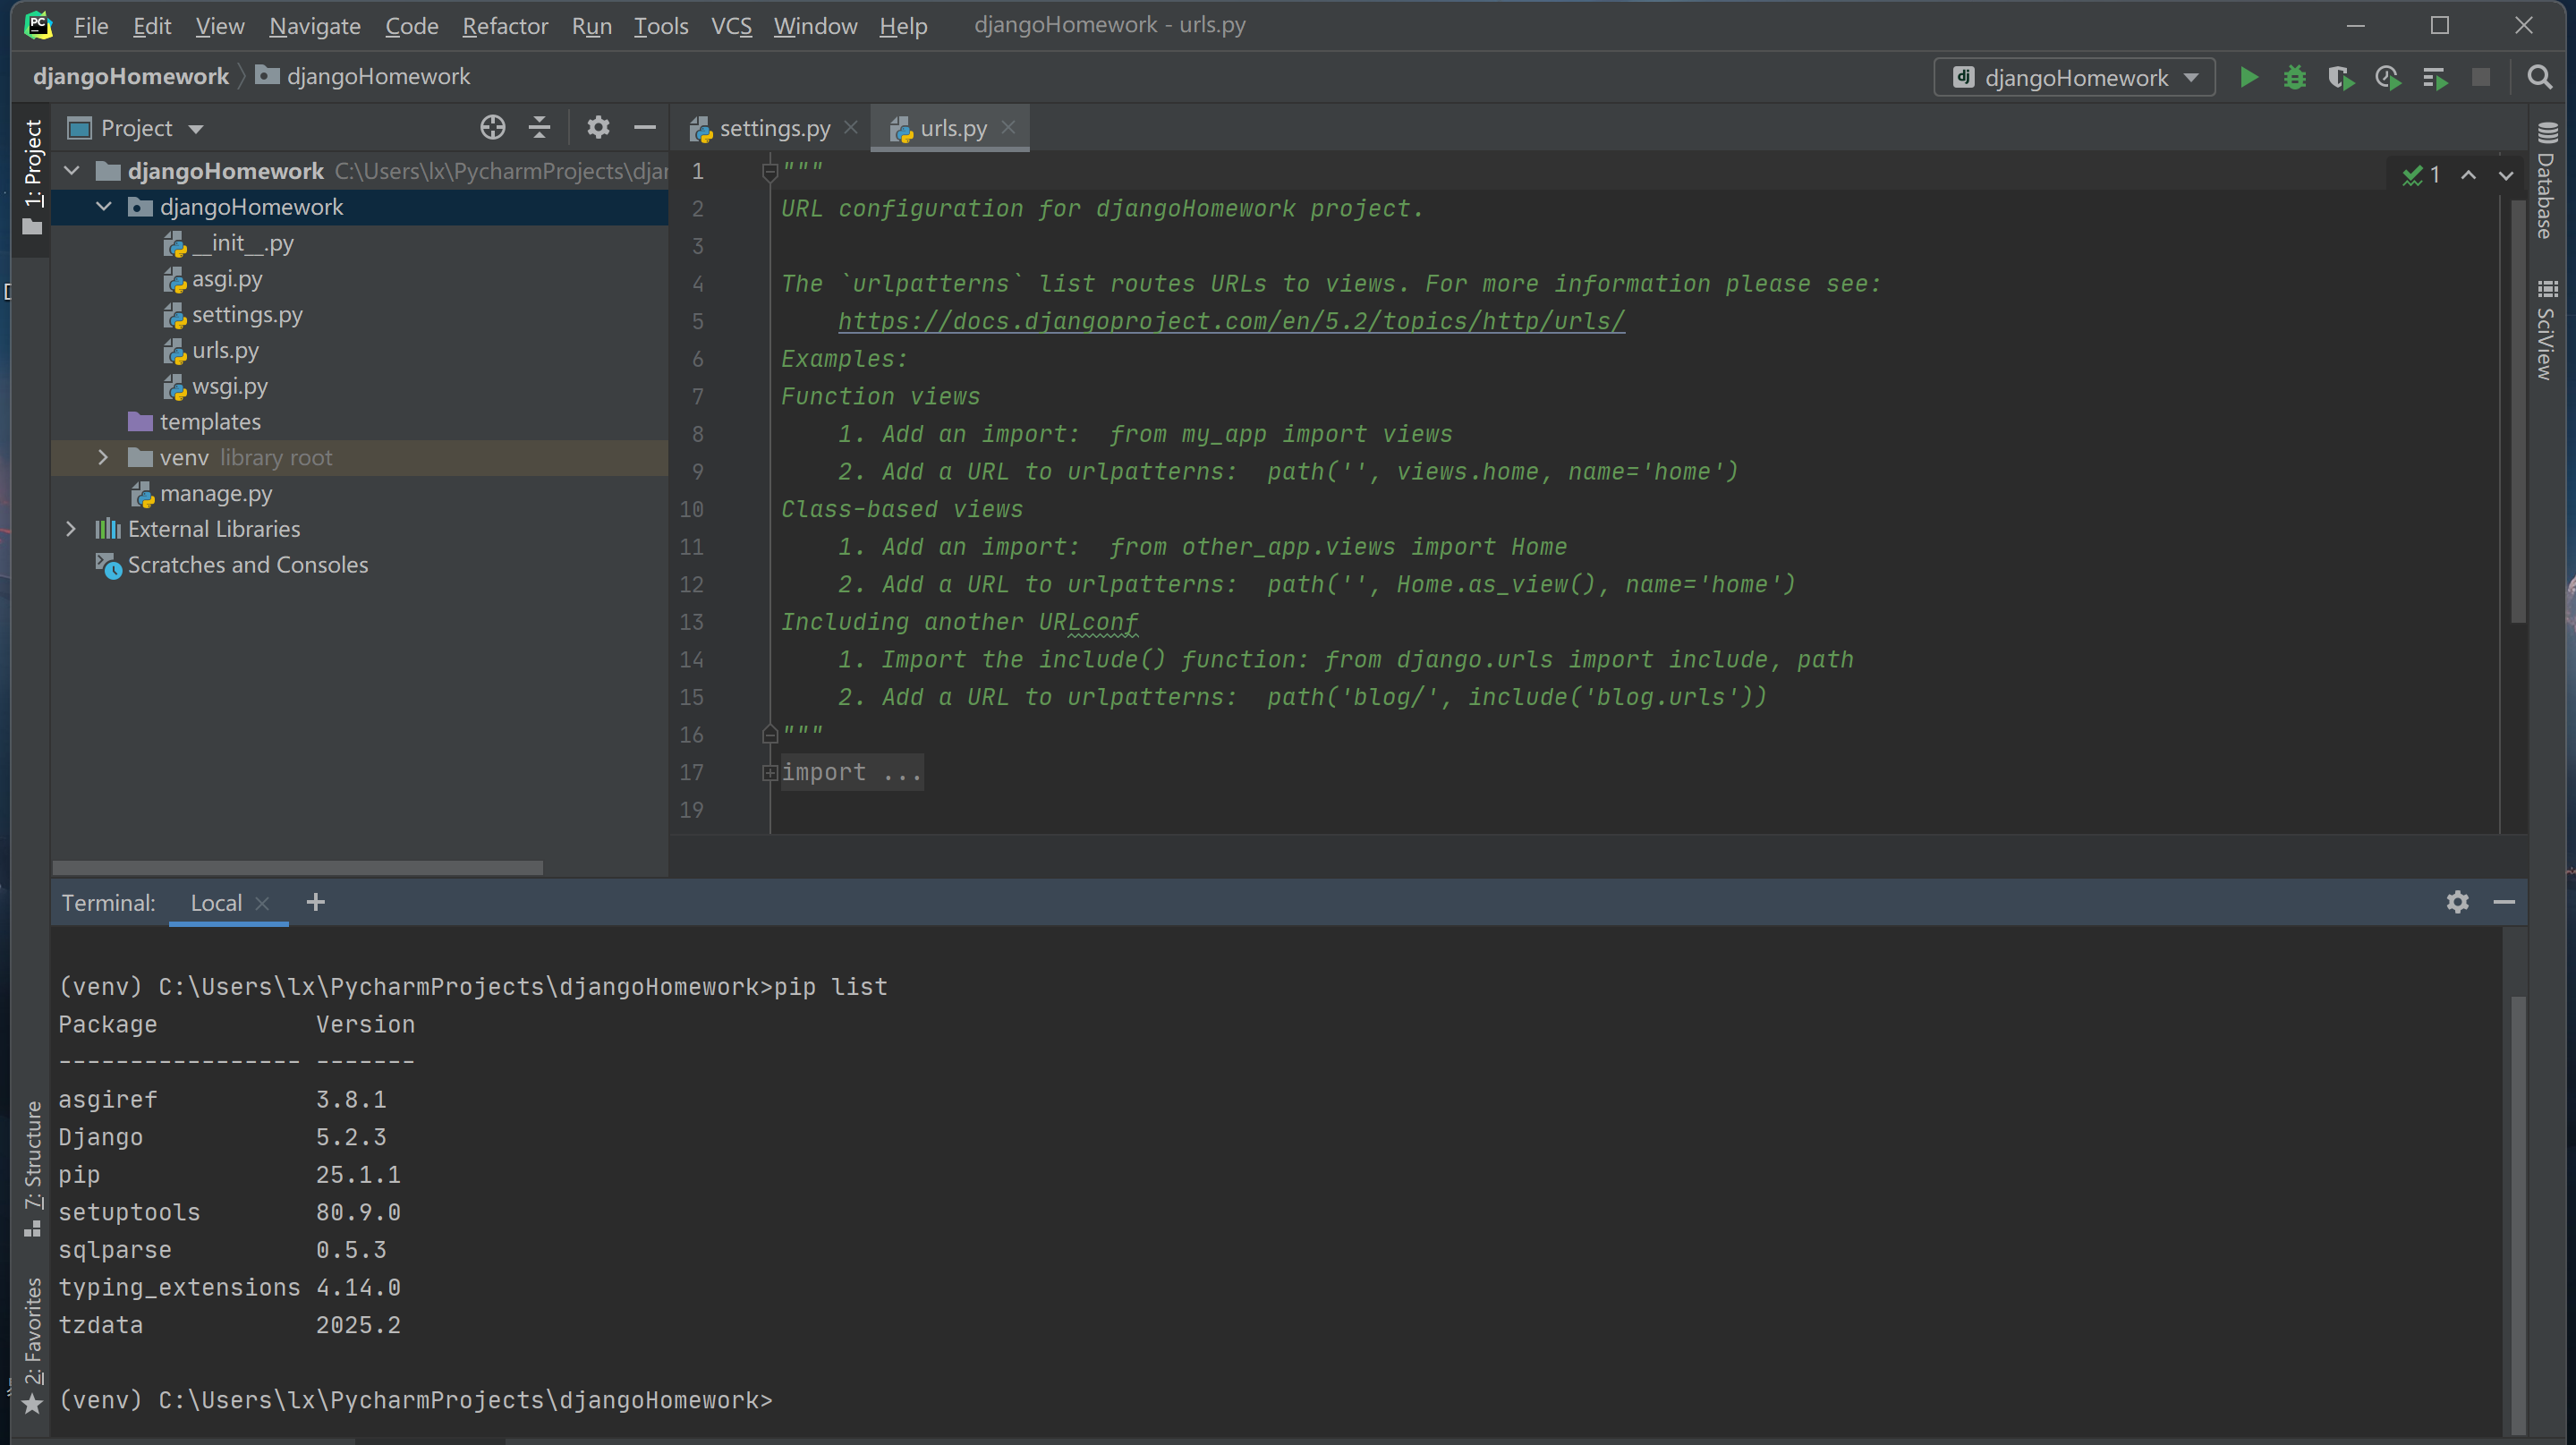Open the run configuration dropdown
Viewport: 2576px width, 1445px height.
(x=2074, y=78)
